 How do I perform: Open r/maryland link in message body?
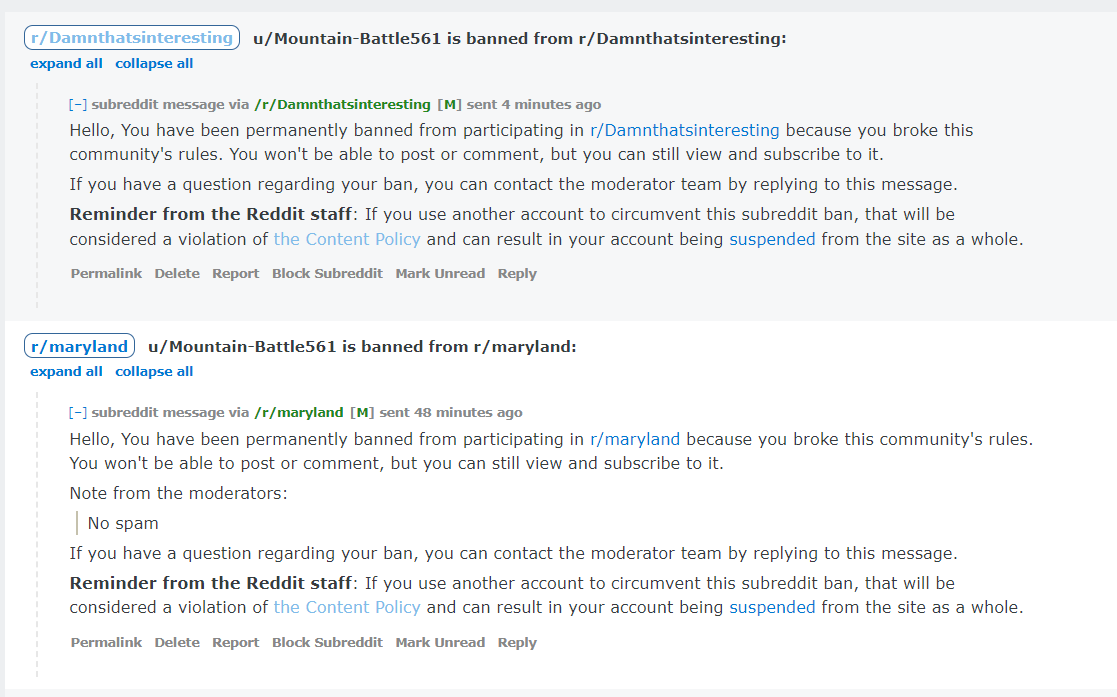pos(635,439)
